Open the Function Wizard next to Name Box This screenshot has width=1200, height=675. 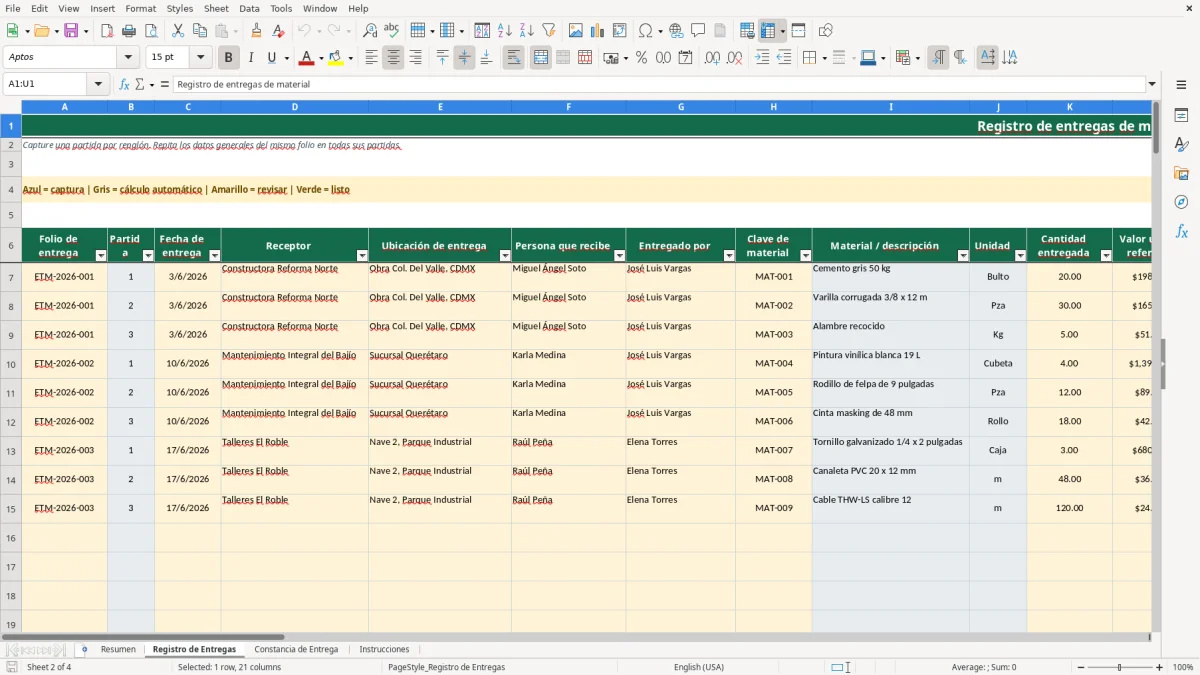[124, 84]
